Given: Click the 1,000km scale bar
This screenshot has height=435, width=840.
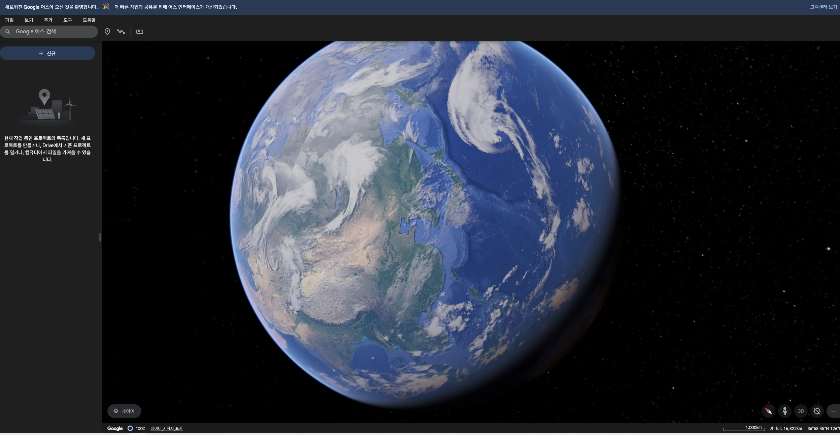Looking at the screenshot, I should tap(743, 429).
